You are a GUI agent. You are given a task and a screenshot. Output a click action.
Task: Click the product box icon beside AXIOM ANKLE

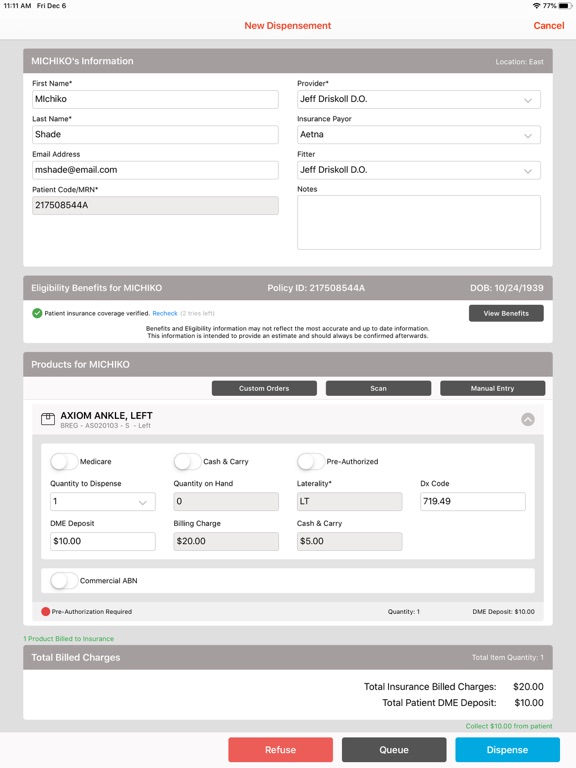(x=48, y=419)
